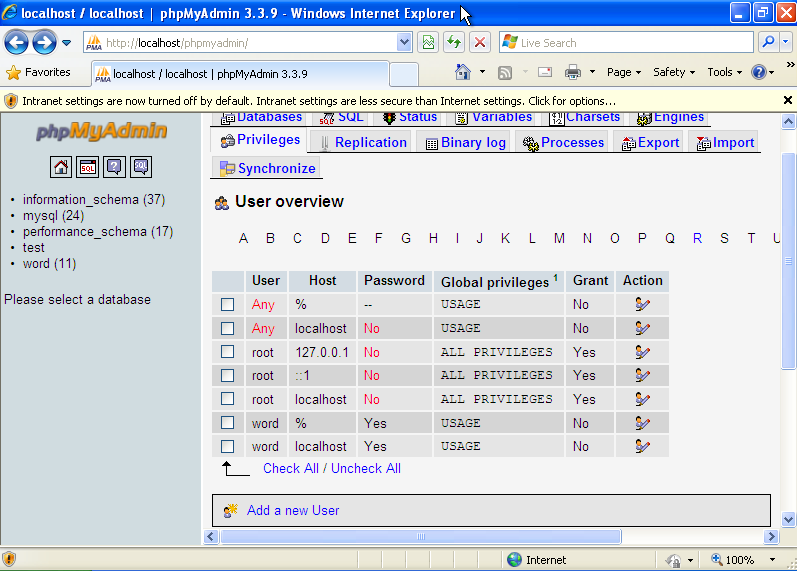Viewport: 797px width, 571px height.
Task: Expand the Safety dropdown menu
Action: [x=674, y=72]
